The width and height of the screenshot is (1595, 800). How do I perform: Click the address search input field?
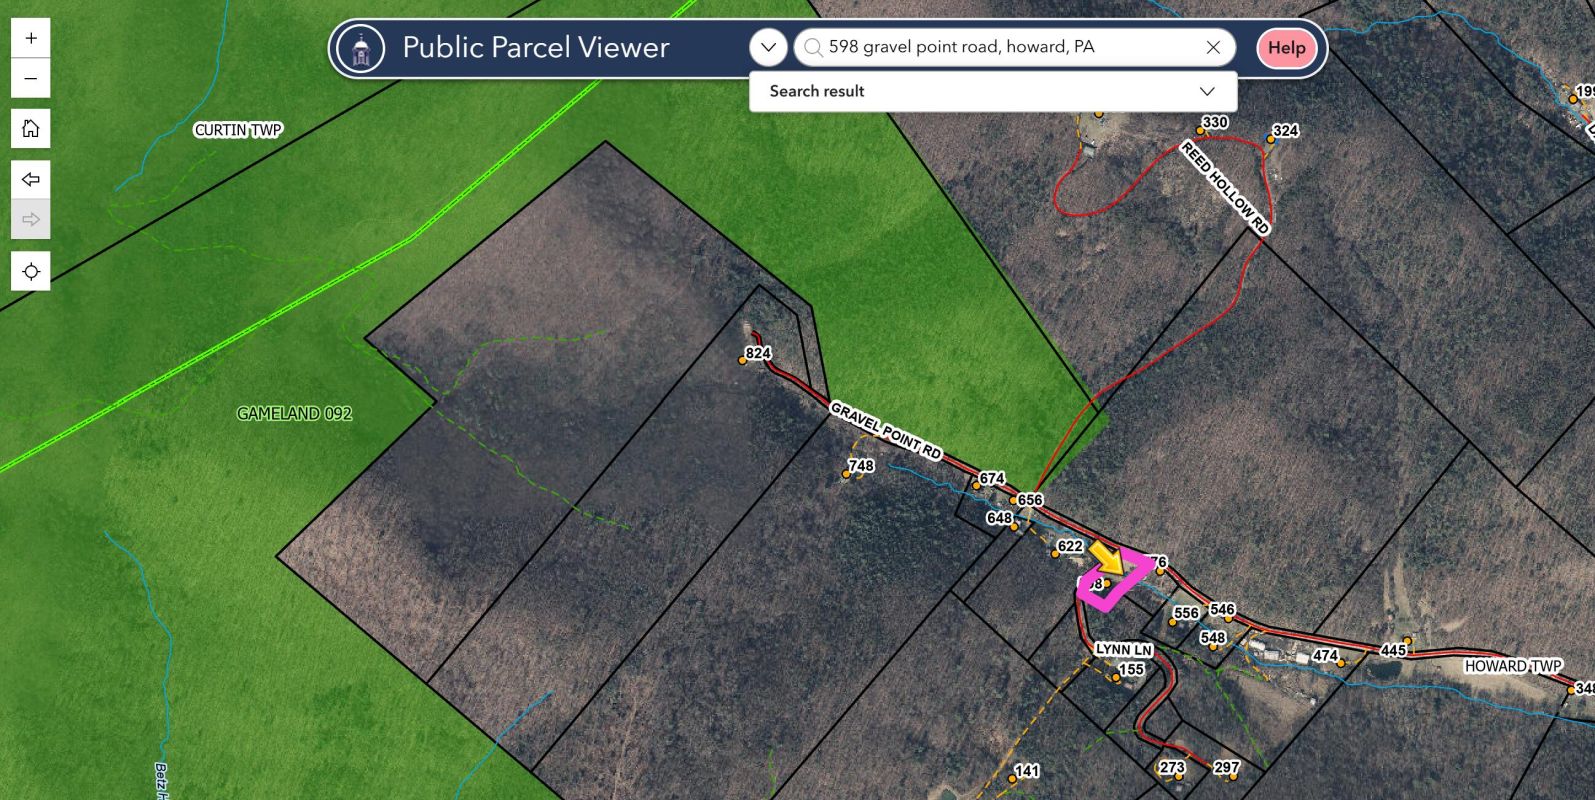click(x=1010, y=47)
